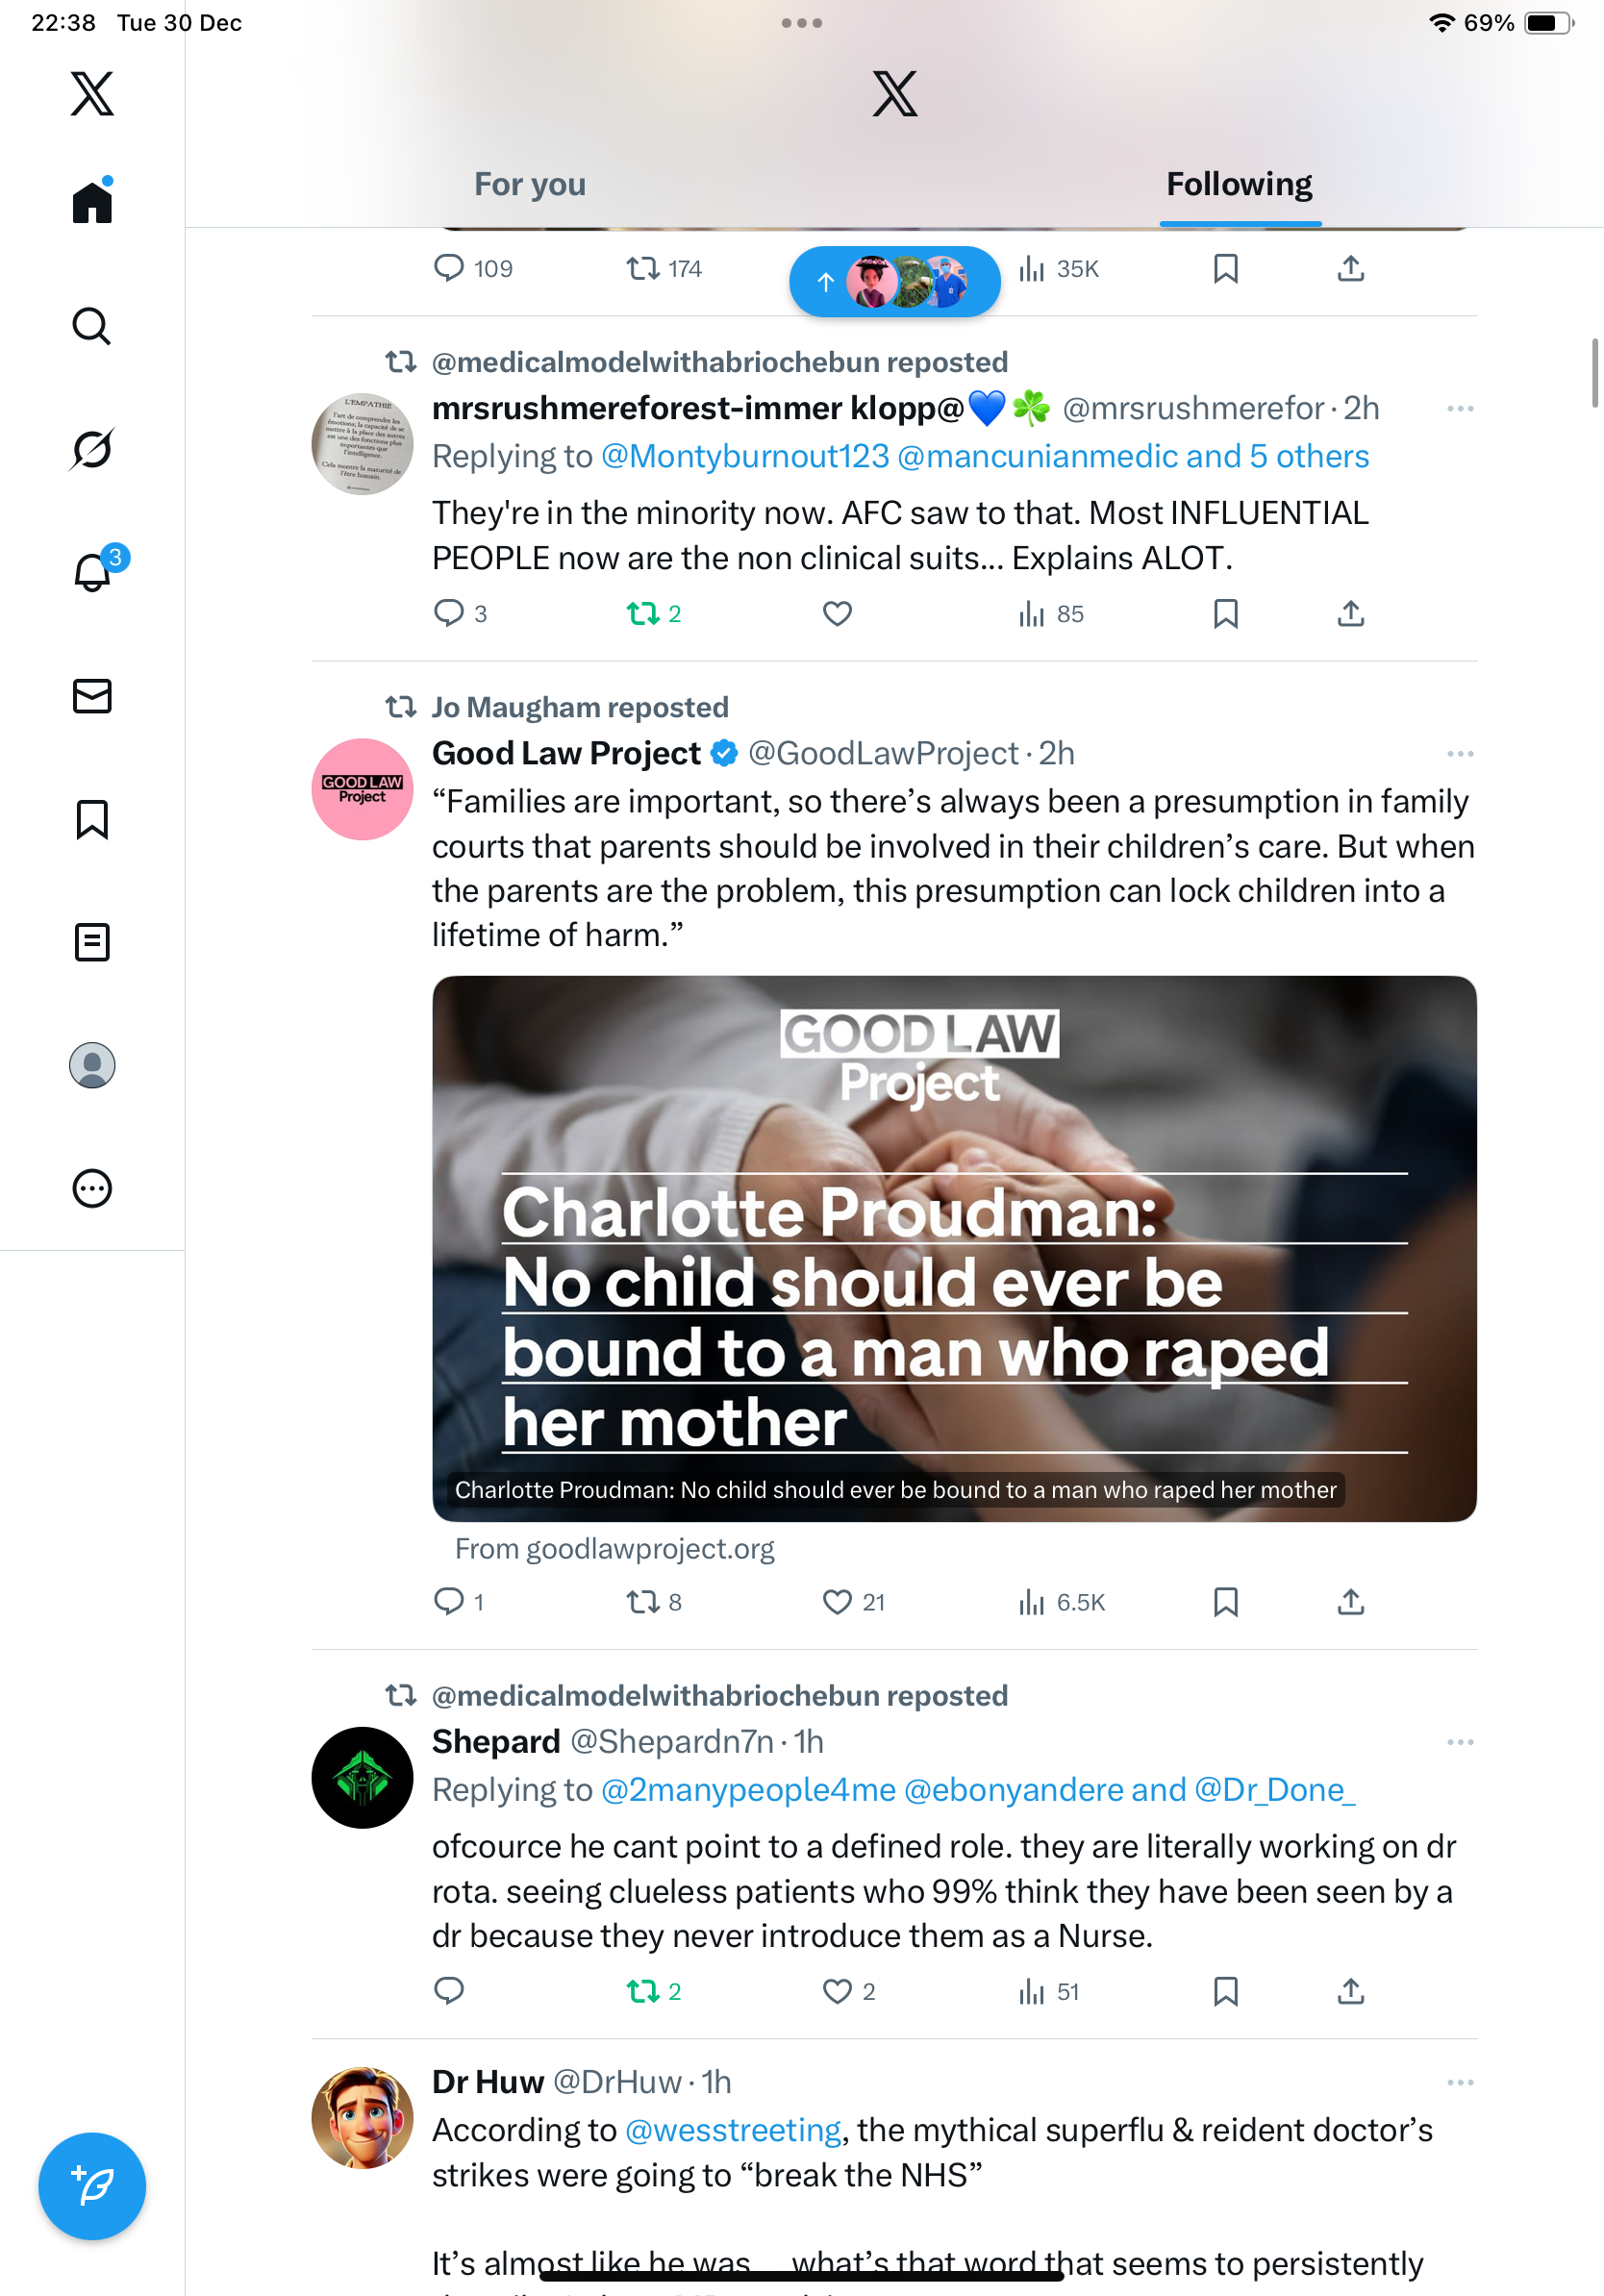Select the Following tab
Image resolution: width=1604 pixels, height=2296 pixels.
pyautogui.click(x=1239, y=184)
